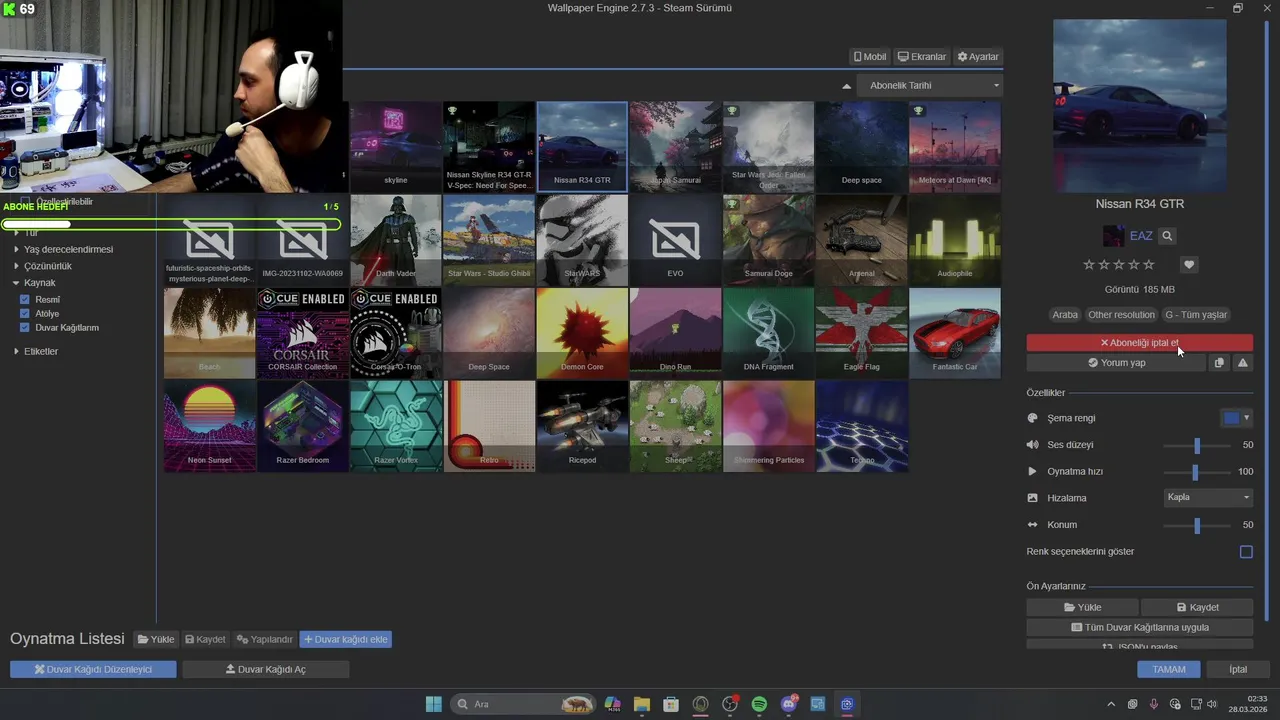The height and width of the screenshot is (720, 1280).
Task: Open Spotify from the taskbar
Action: pyautogui.click(x=759, y=704)
